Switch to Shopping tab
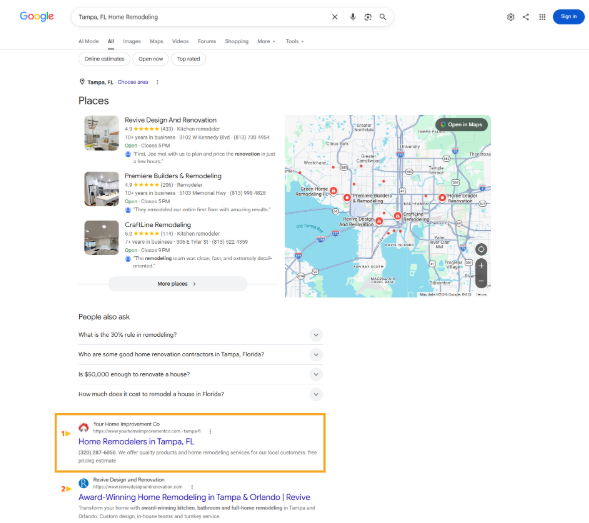 pos(237,41)
